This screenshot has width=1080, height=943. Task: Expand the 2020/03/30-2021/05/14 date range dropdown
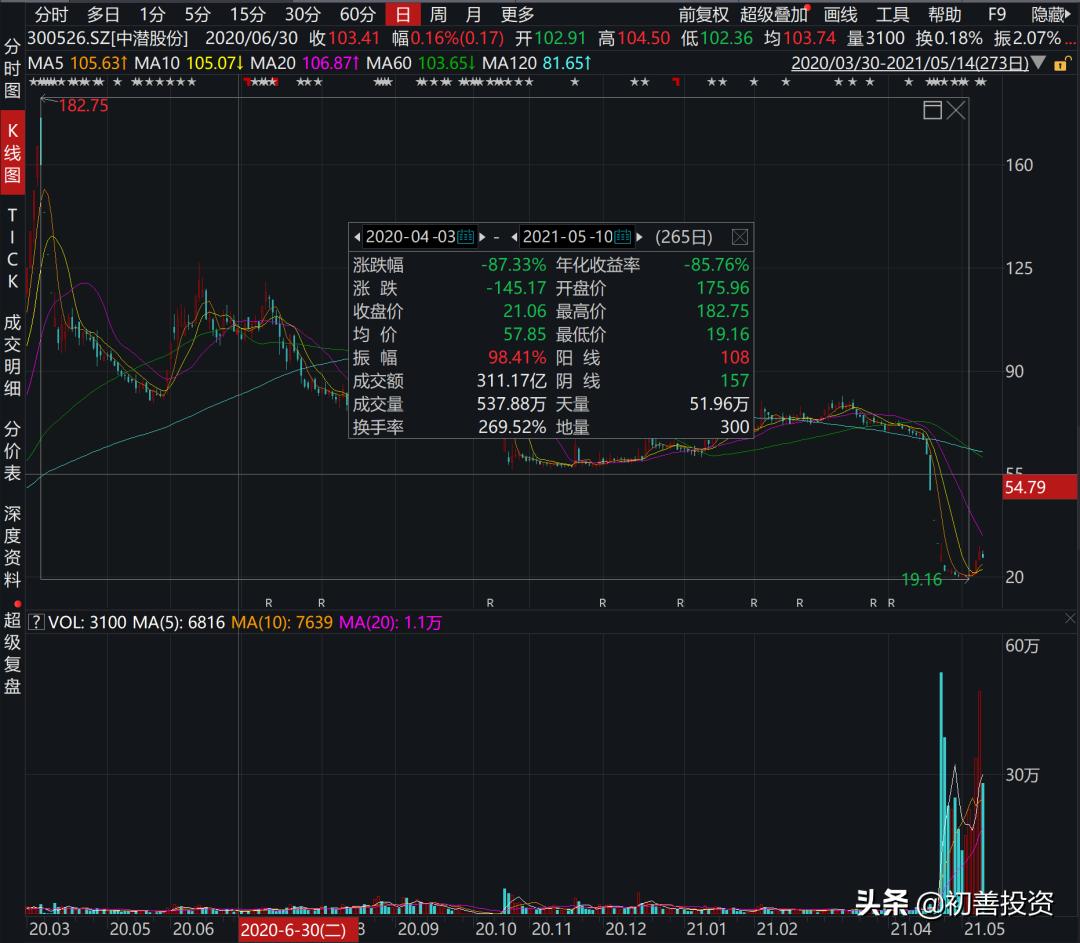coord(1039,63)
